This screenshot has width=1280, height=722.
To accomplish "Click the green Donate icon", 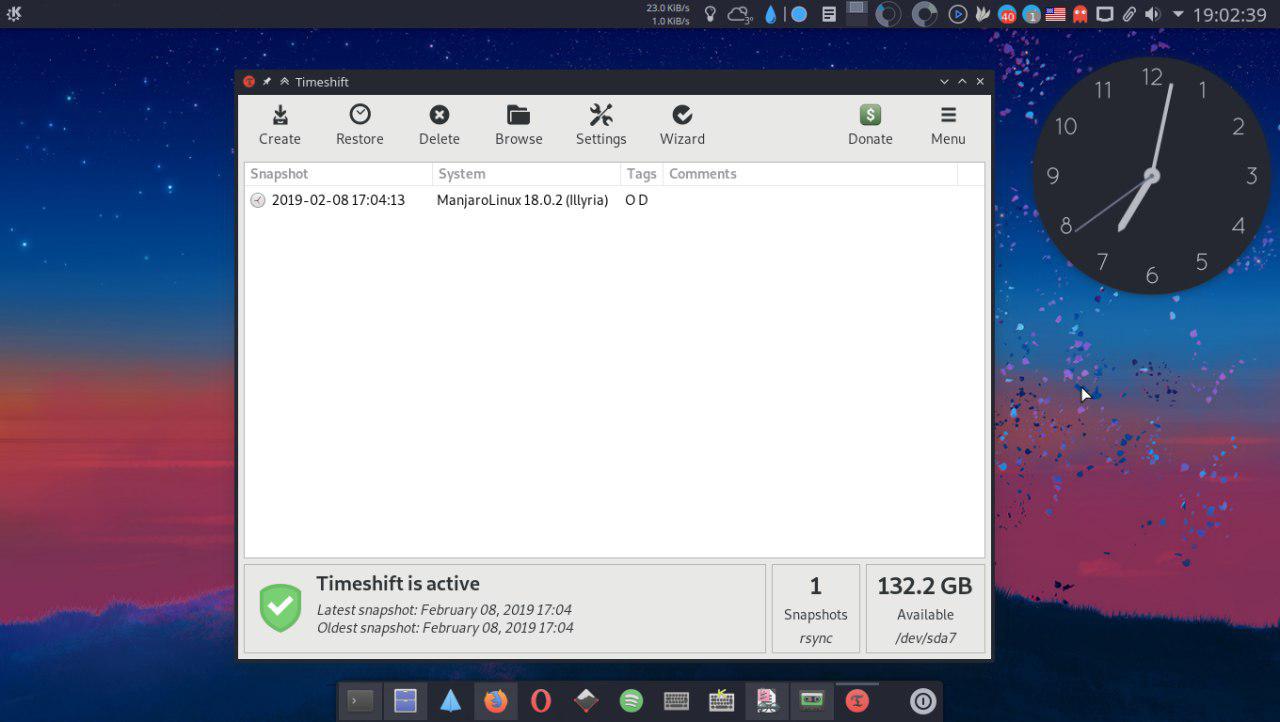I will (x=870, y=116).
